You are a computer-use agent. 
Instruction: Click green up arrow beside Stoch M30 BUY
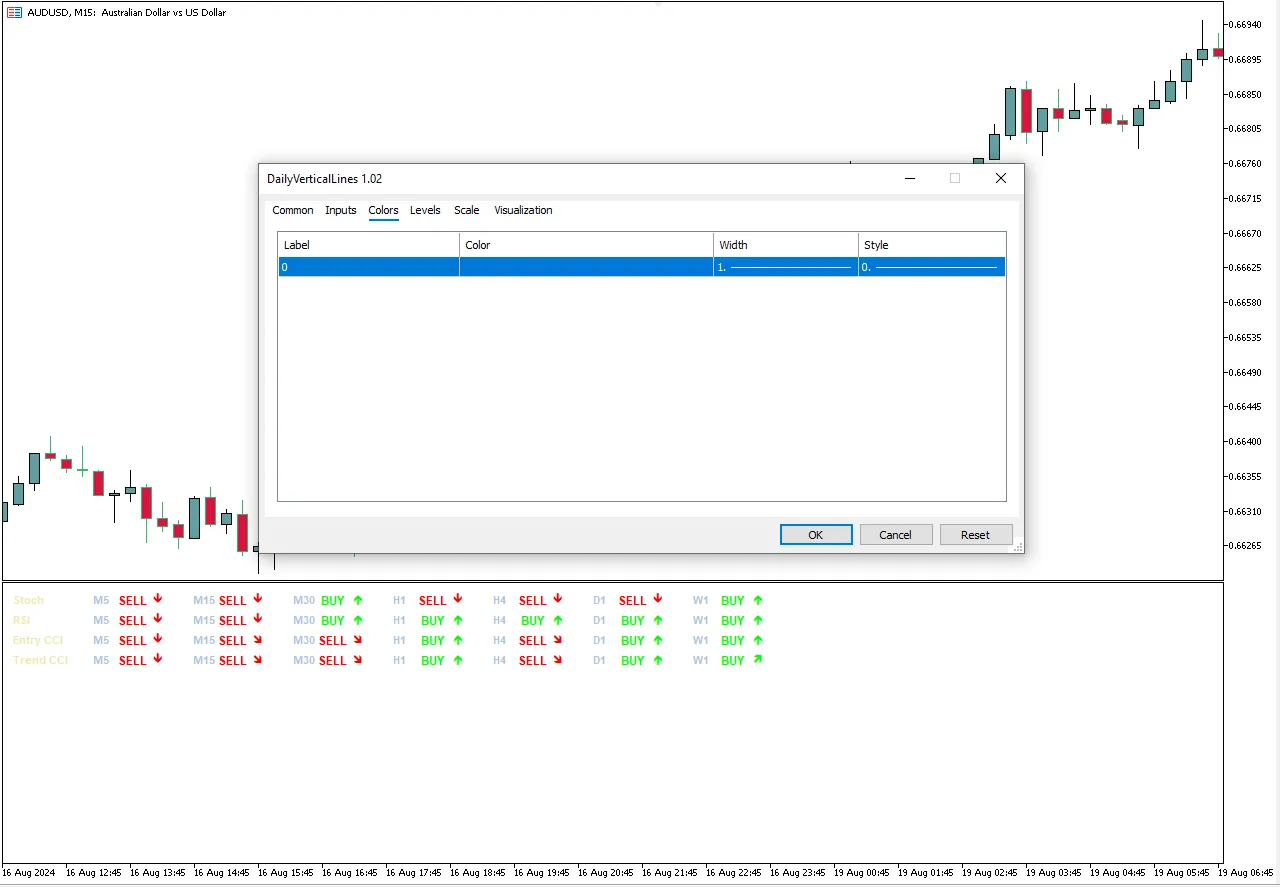(x=358, y=600)
